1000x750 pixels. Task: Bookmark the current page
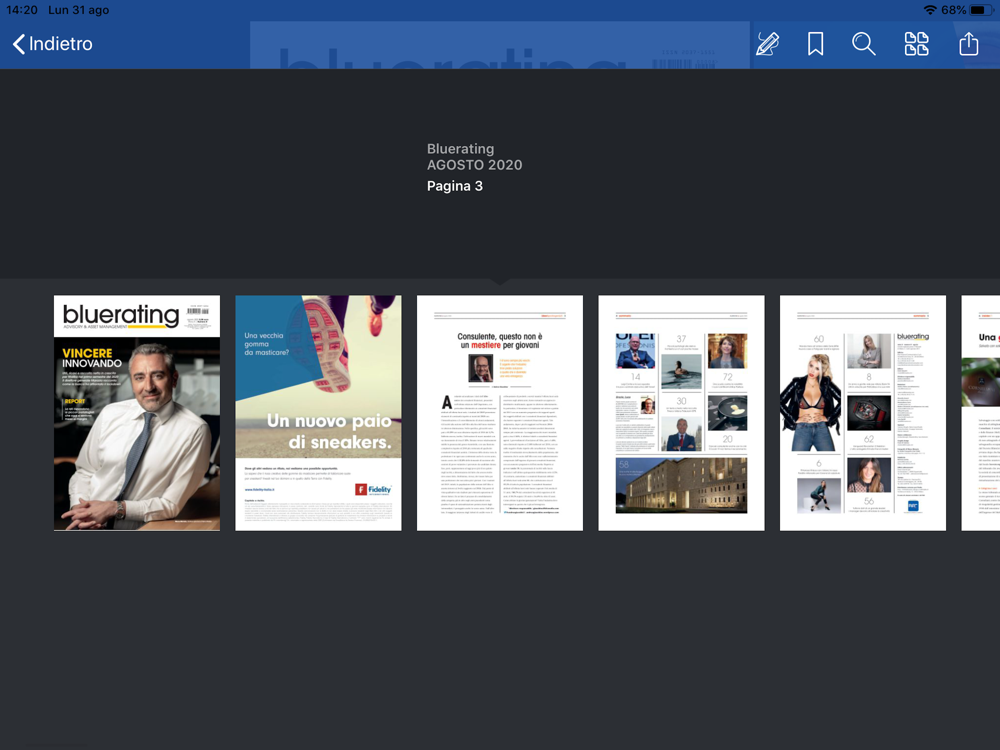[815, 43]
